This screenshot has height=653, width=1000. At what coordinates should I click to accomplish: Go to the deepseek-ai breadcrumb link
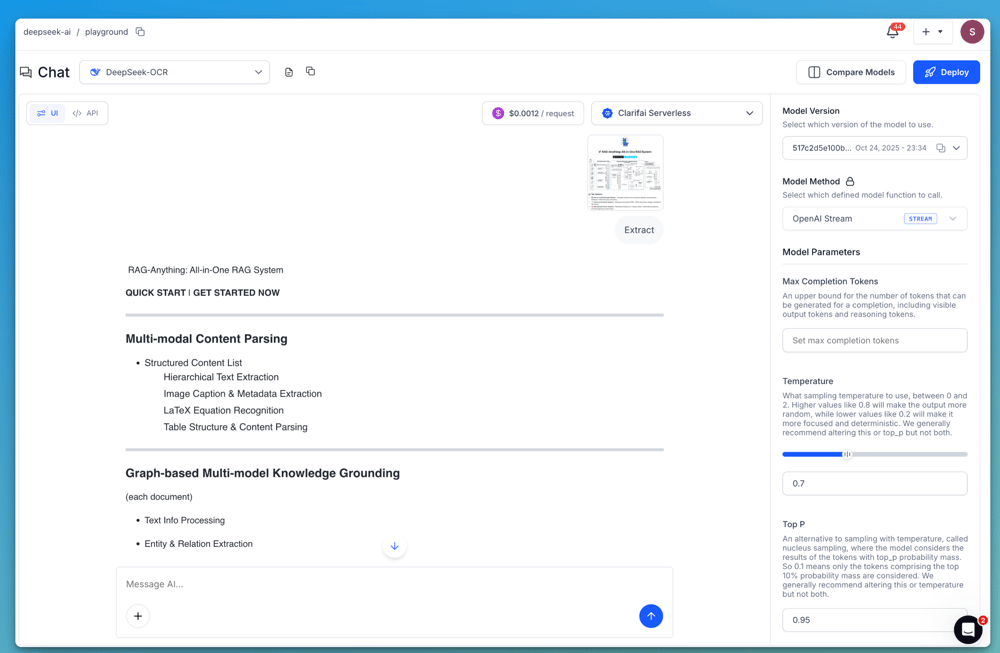click(47, 32)
